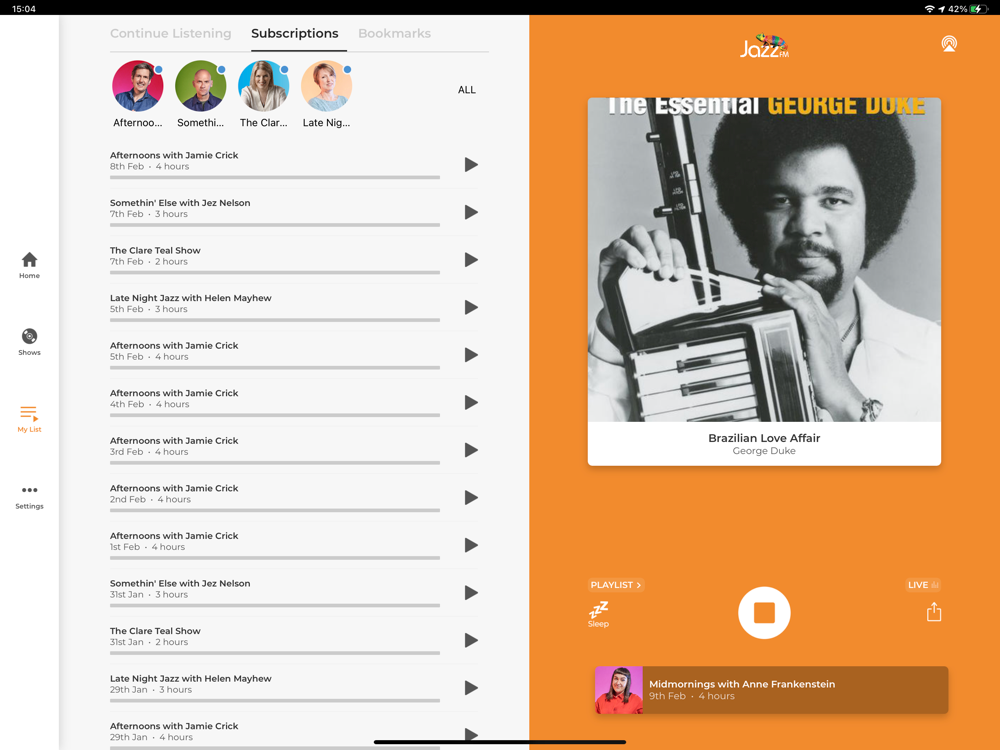Tap the Jazz FM logo
This screenshot has width=1000, height=750.
(764, 46)
